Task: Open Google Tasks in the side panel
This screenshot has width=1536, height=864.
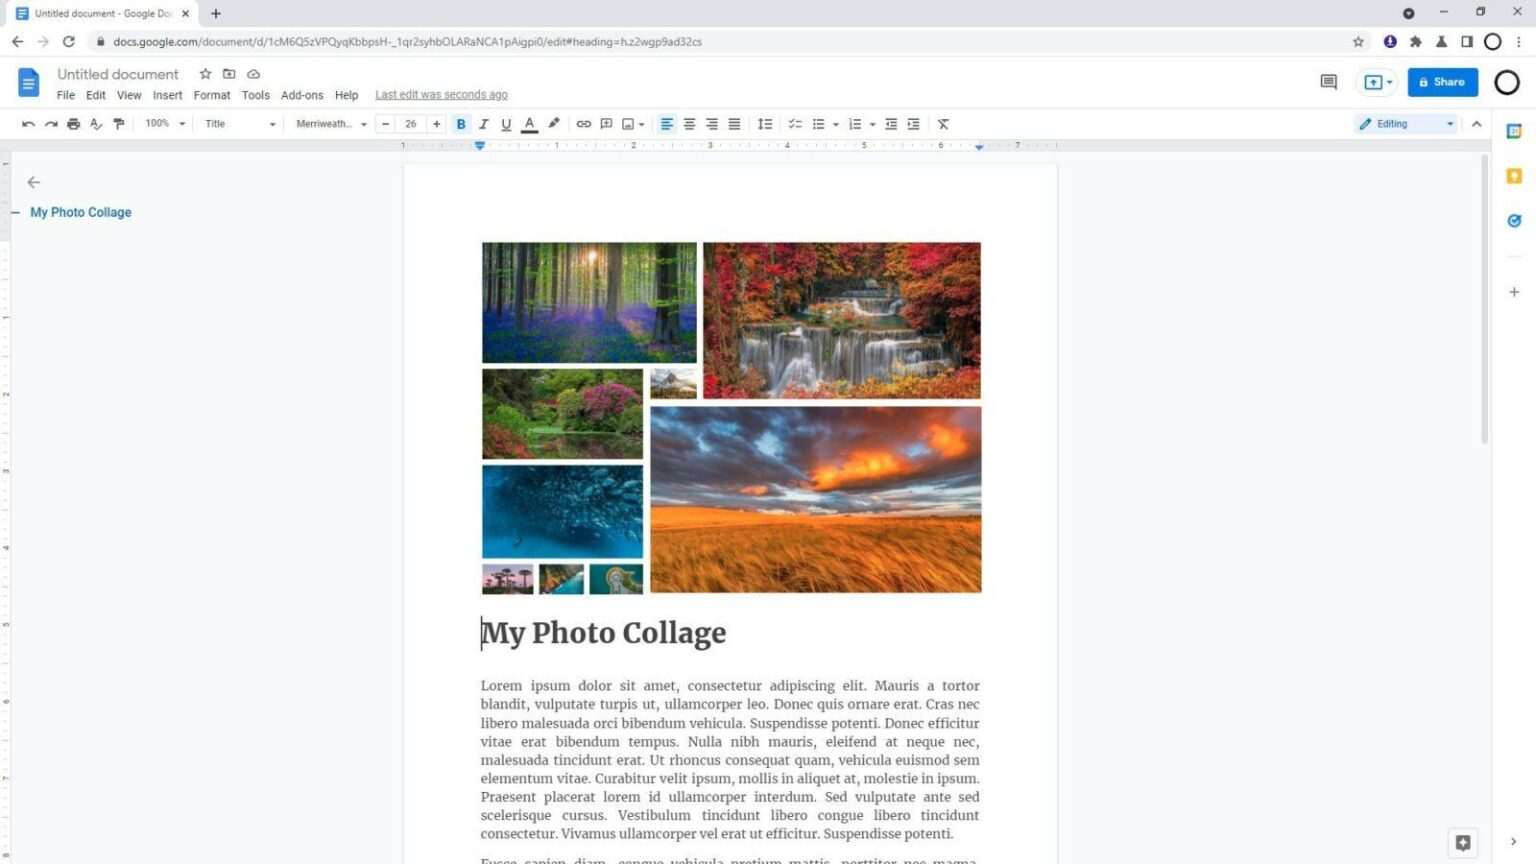Action: click(1513, 220)
